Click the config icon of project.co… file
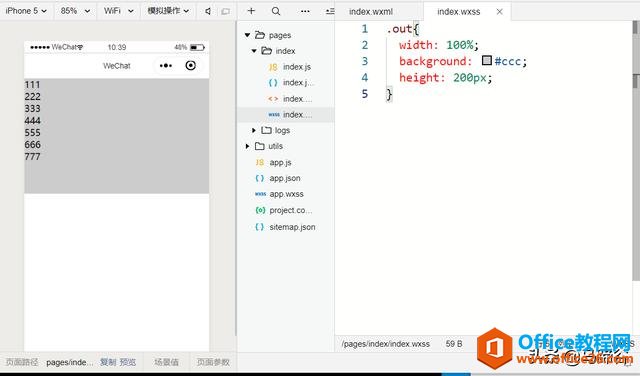 (x=260, y=210)
